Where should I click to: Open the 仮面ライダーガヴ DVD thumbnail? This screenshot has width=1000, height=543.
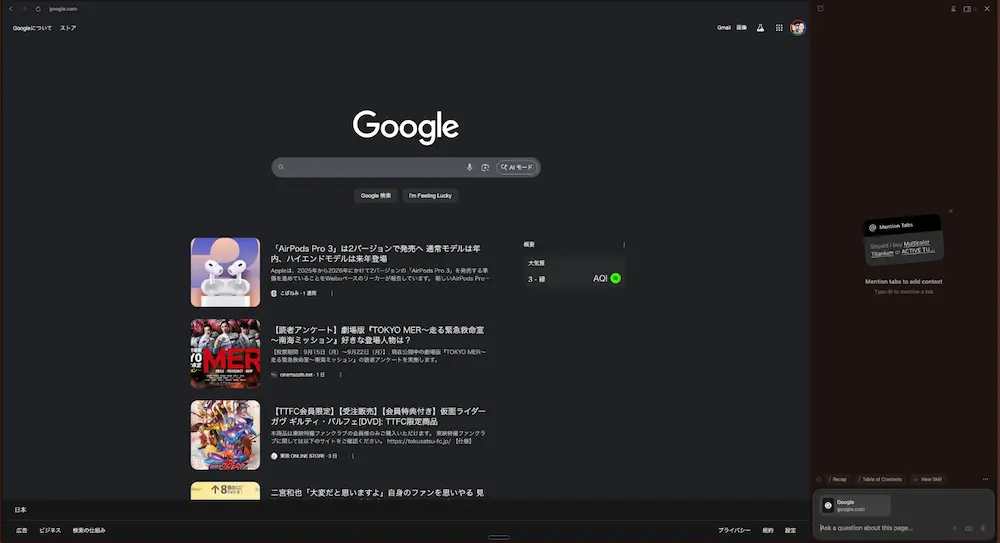(225, 435)
